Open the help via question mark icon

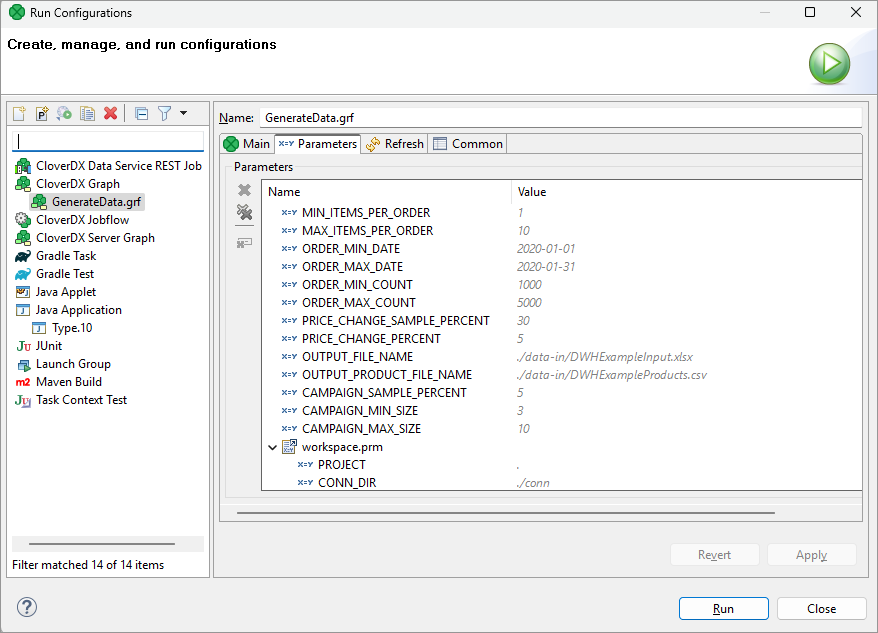tap(27, 606)
